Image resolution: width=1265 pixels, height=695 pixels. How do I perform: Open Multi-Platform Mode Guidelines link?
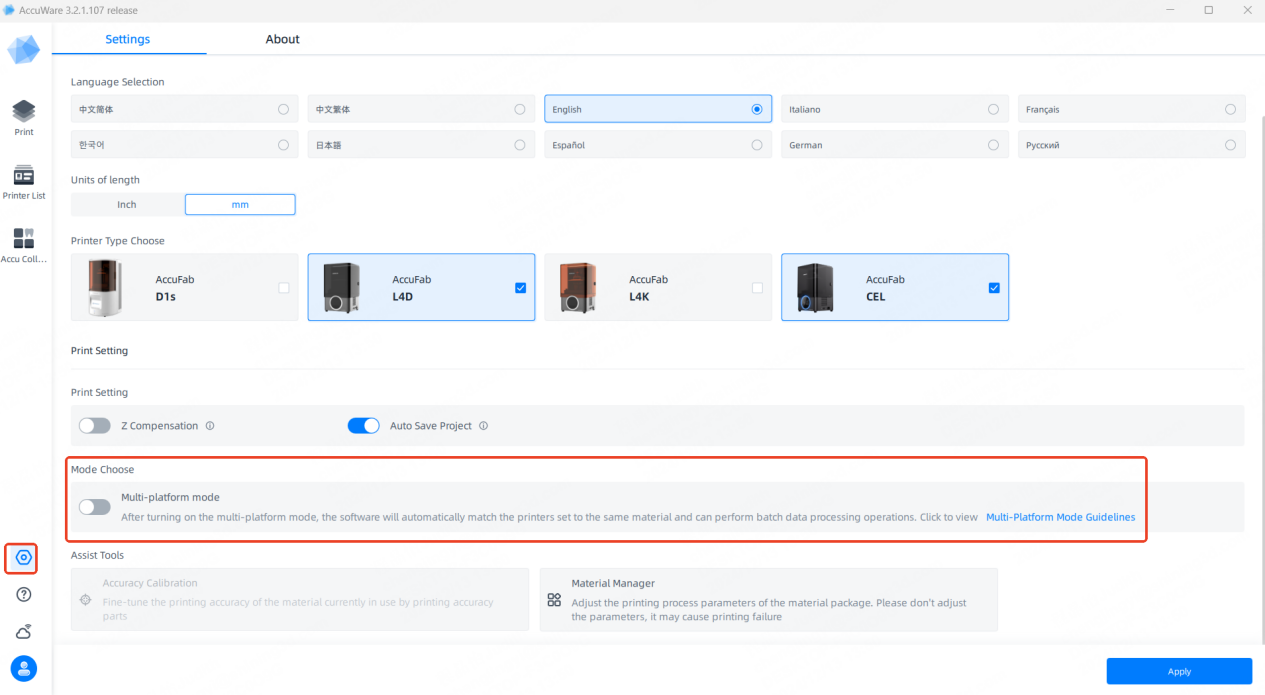coord(1061,517)
